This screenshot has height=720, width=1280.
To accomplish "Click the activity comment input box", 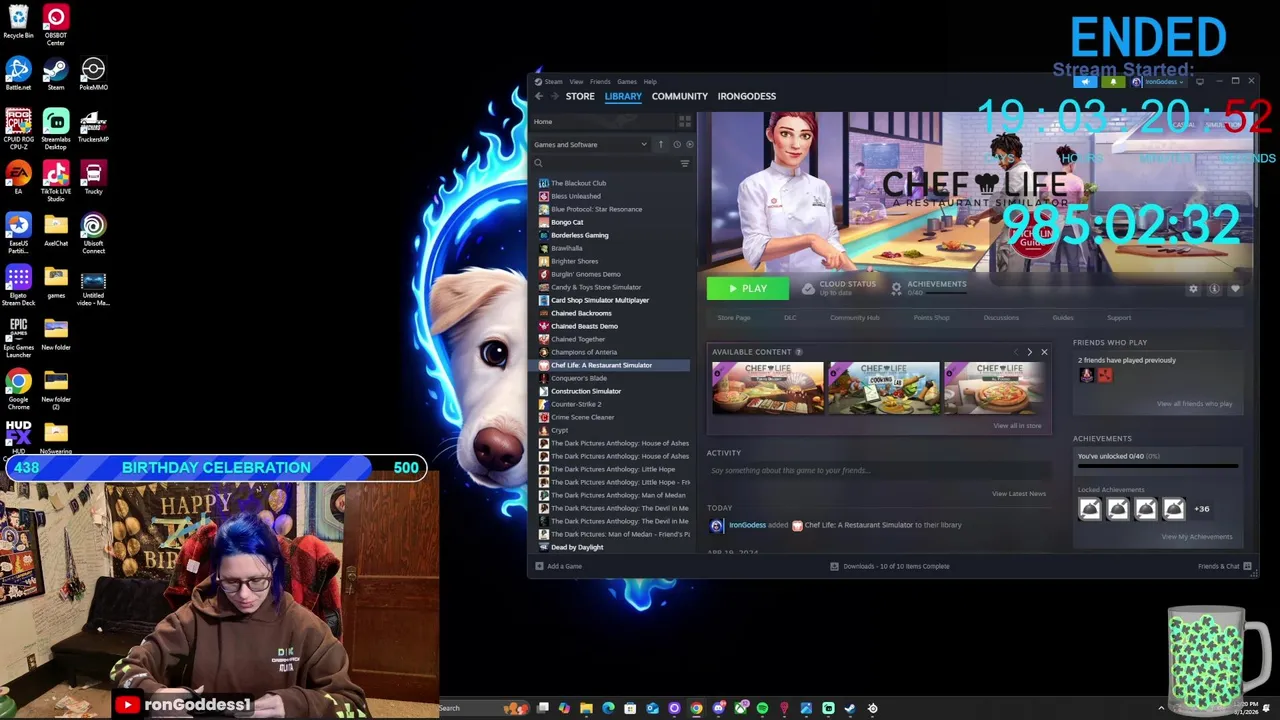I will pyautogui.click(x=880, y=470).
